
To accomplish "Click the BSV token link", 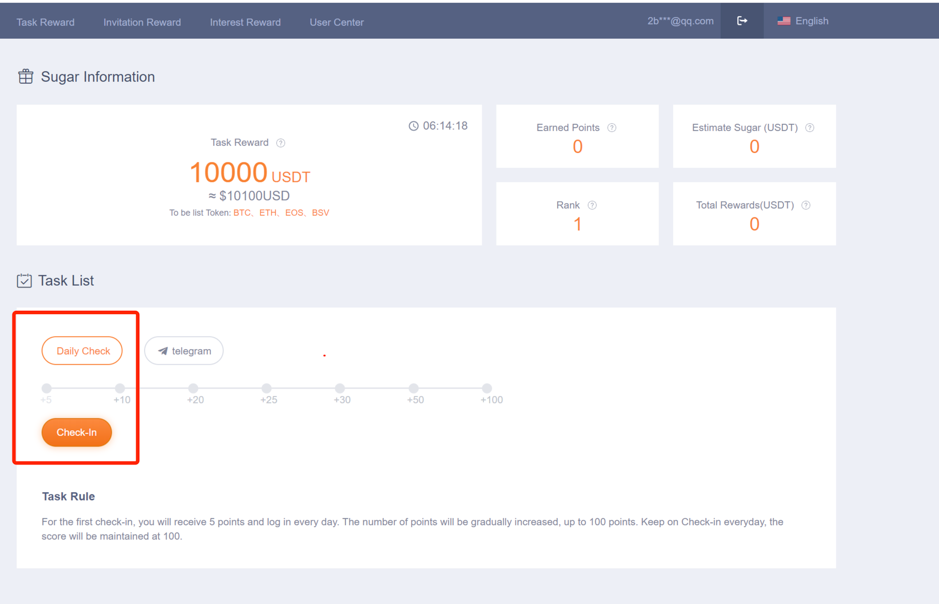I will point(320,213).
